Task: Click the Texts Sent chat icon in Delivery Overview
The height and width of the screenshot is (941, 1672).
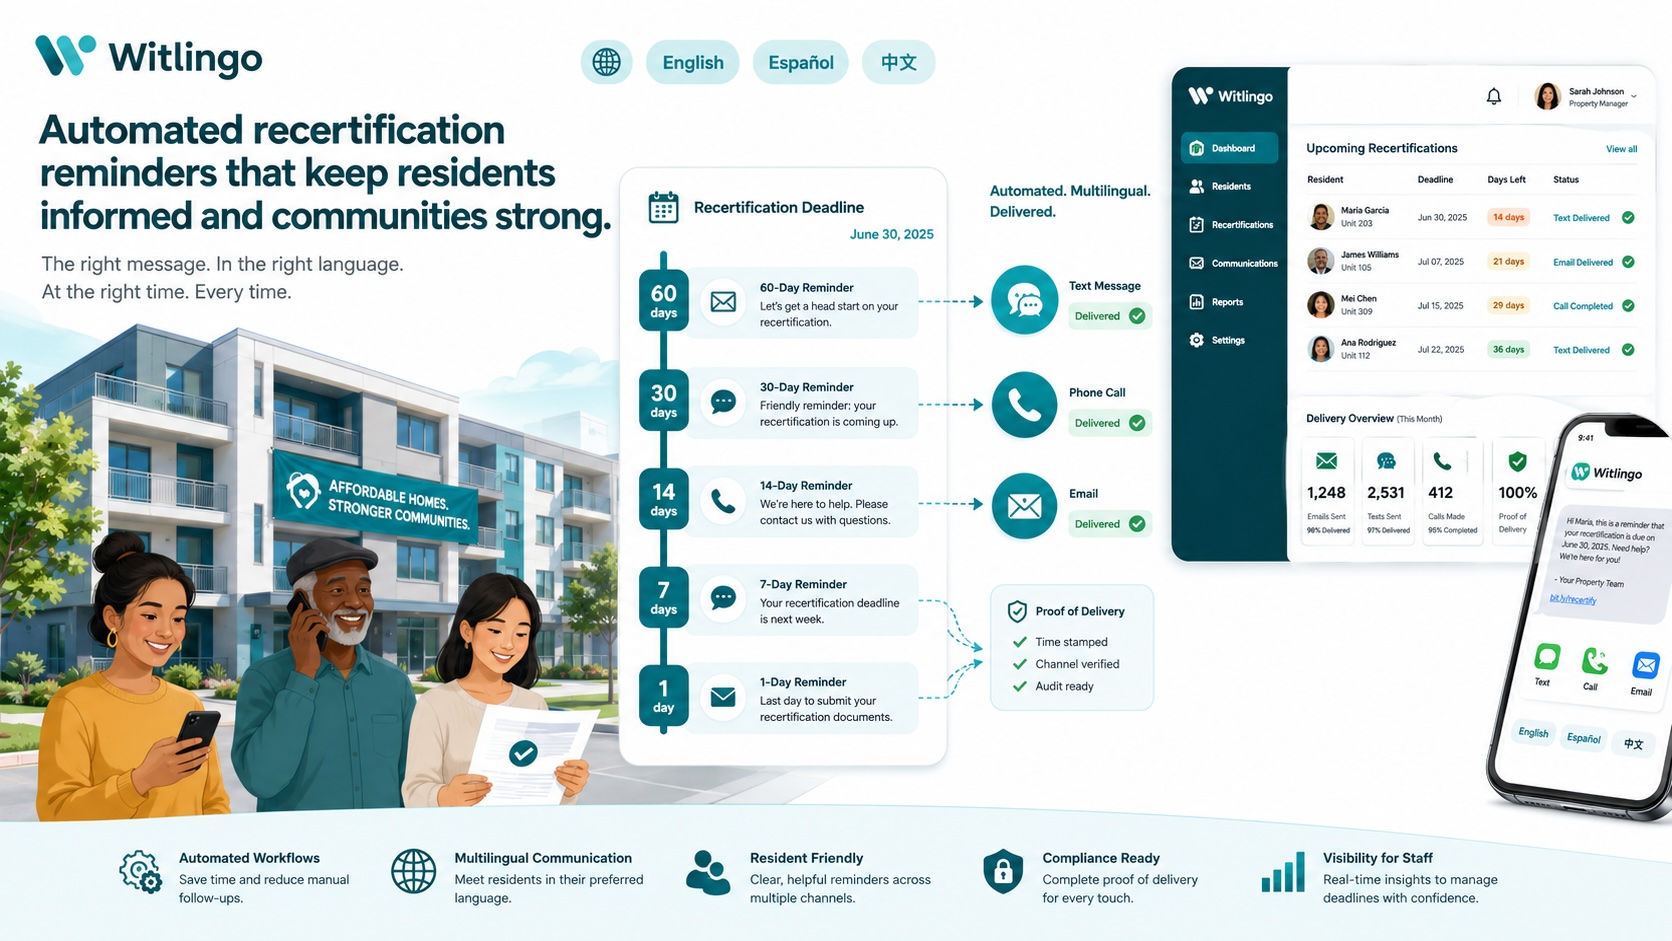Action: [x=1386, y=461]
